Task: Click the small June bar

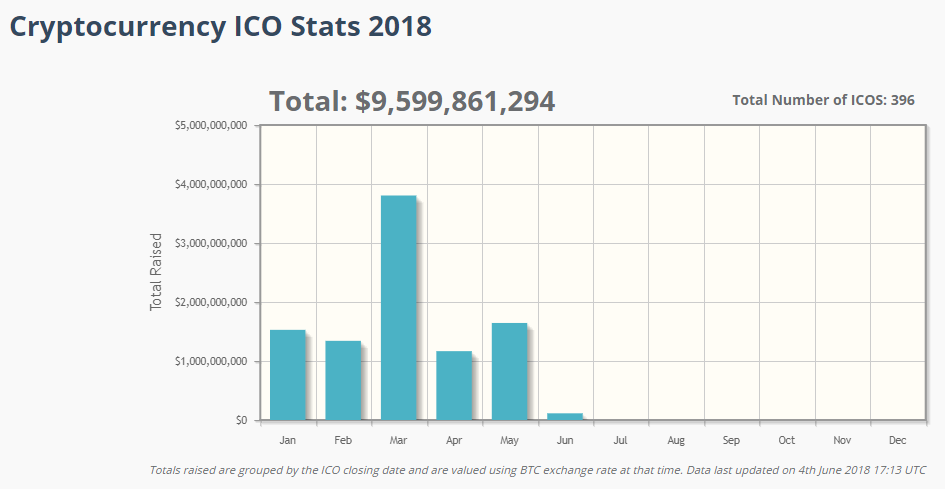Action: tap(565, 416)
